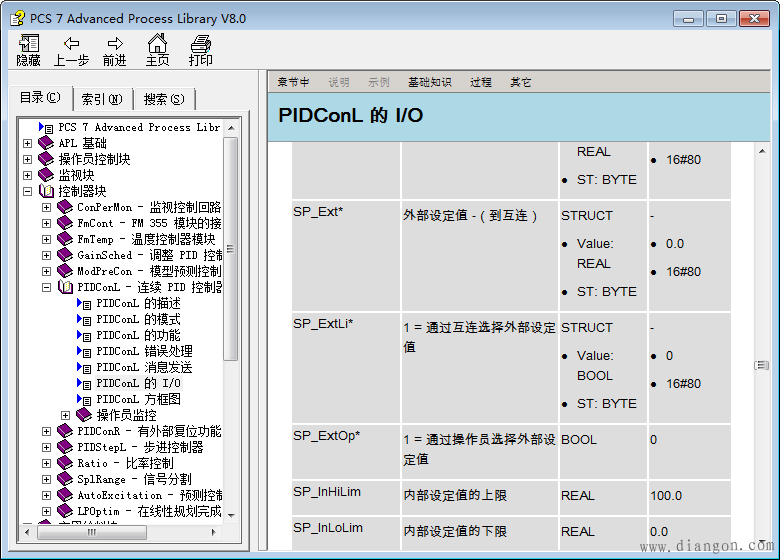780x560 pixels.
Task: Select the 监视块 book icon
Action: (x=46, y=175)
